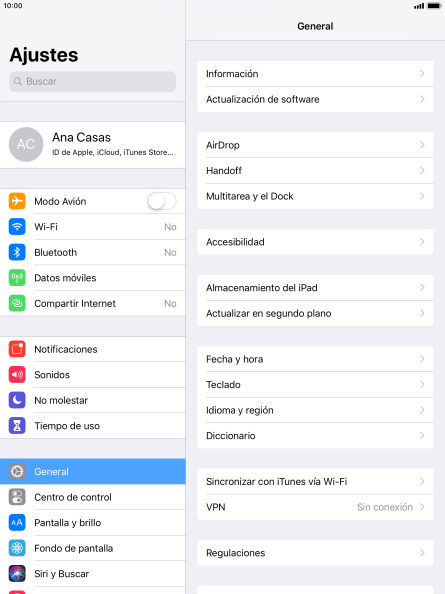Expand the Información row chevron
445x594 pixels.
click(422, 73)
